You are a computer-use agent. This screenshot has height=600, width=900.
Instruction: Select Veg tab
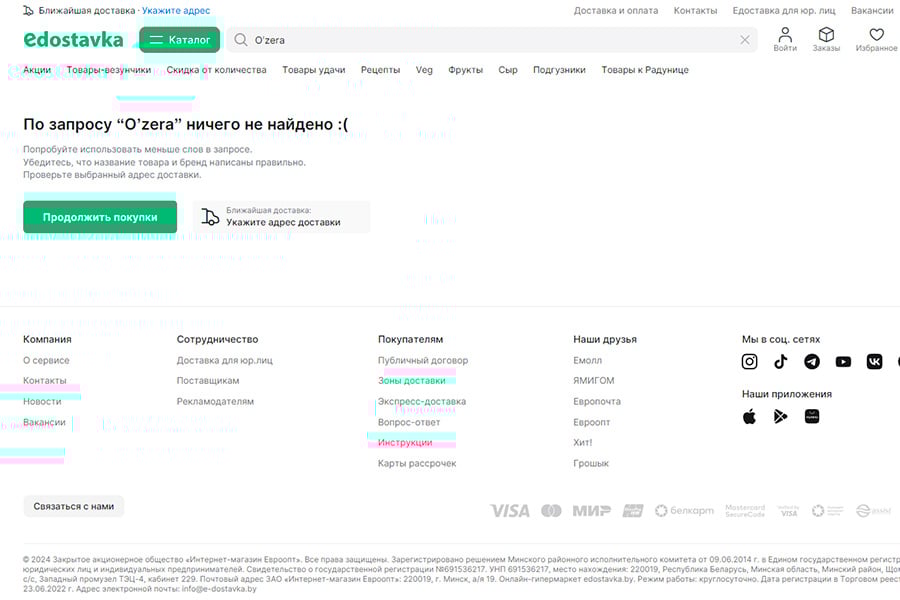click(x=424, y=69)
